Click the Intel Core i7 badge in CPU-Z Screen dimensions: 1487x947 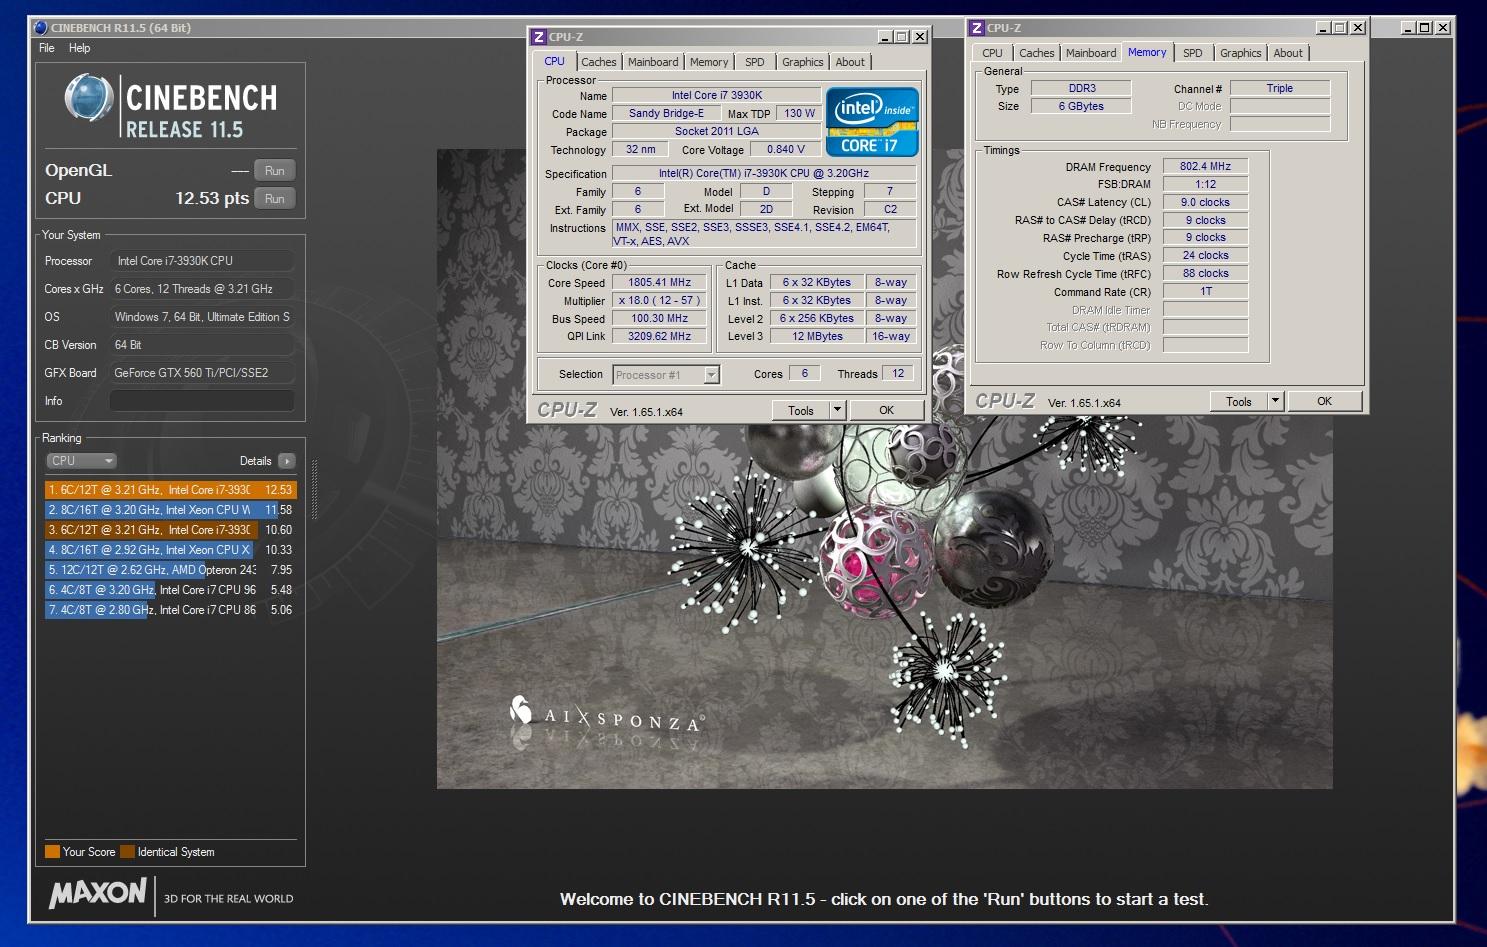(873, 122)
